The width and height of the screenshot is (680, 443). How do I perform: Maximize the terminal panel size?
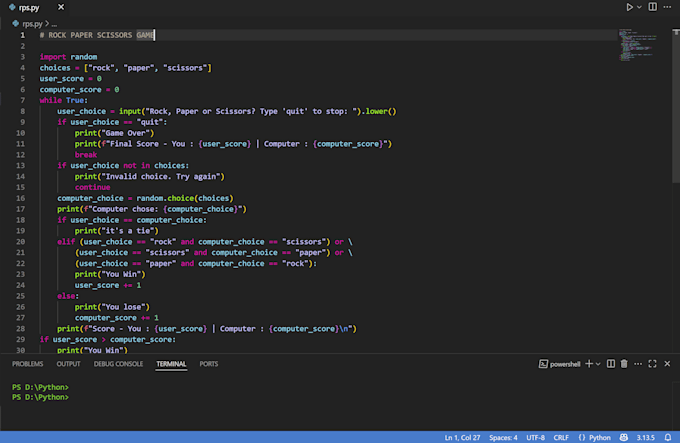click(x=652, y=364)
